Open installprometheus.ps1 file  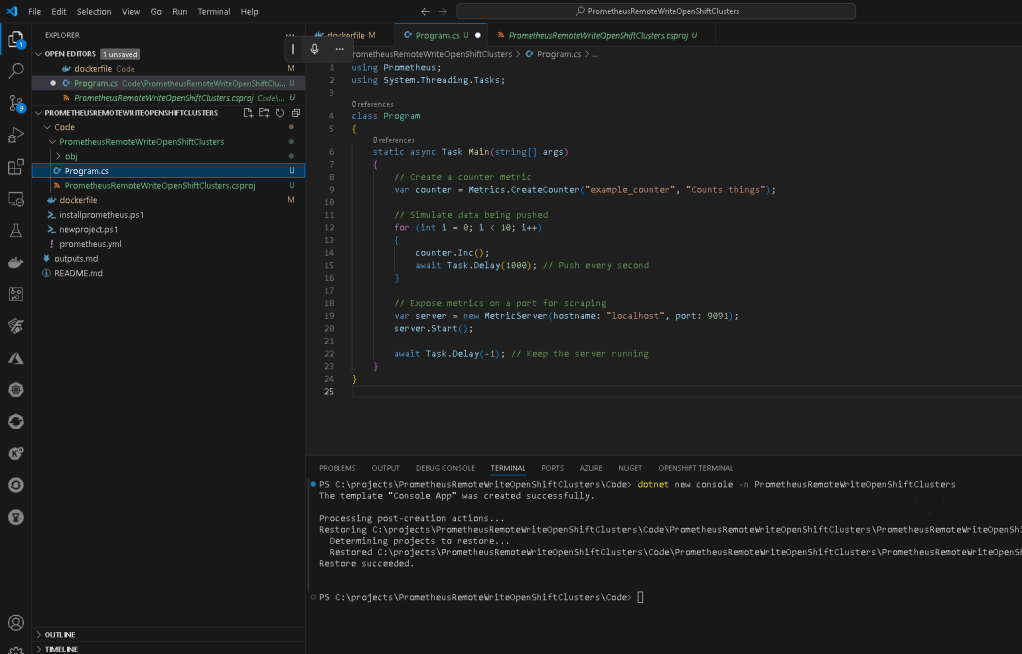tap(168, 215)
